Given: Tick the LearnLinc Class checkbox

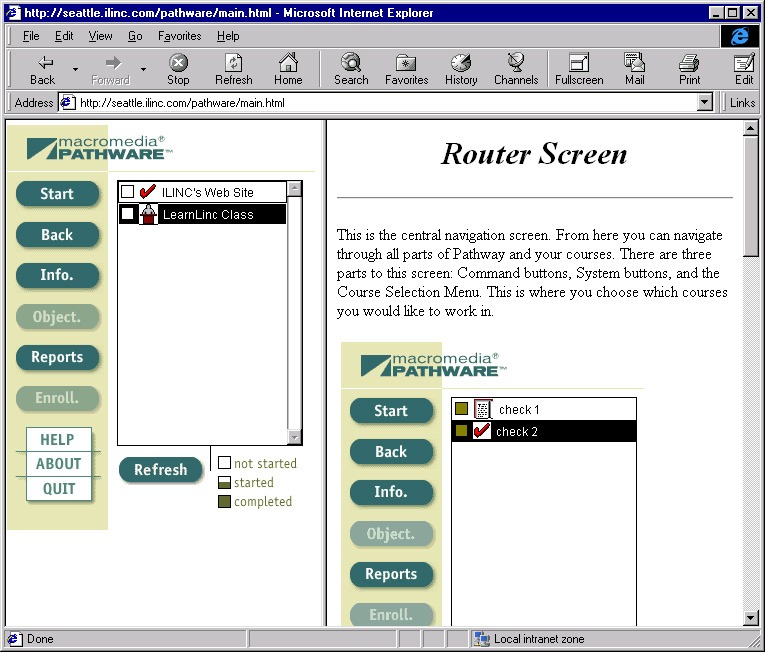Looking at the screenshot, I should (127, 214).
